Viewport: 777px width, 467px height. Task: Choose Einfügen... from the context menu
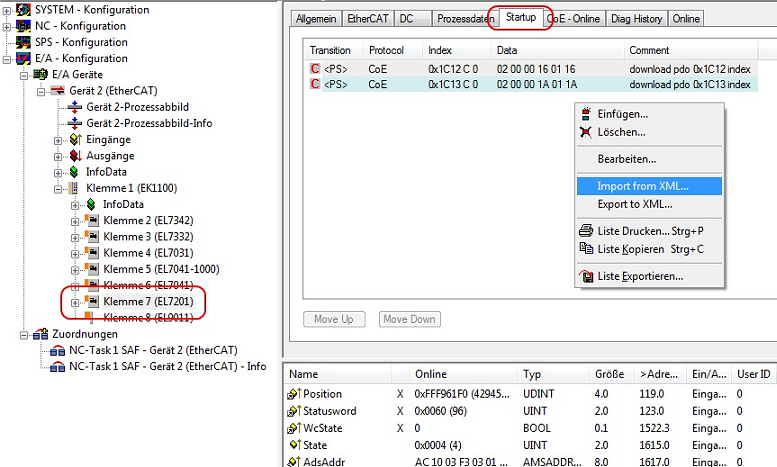(649, 115)
